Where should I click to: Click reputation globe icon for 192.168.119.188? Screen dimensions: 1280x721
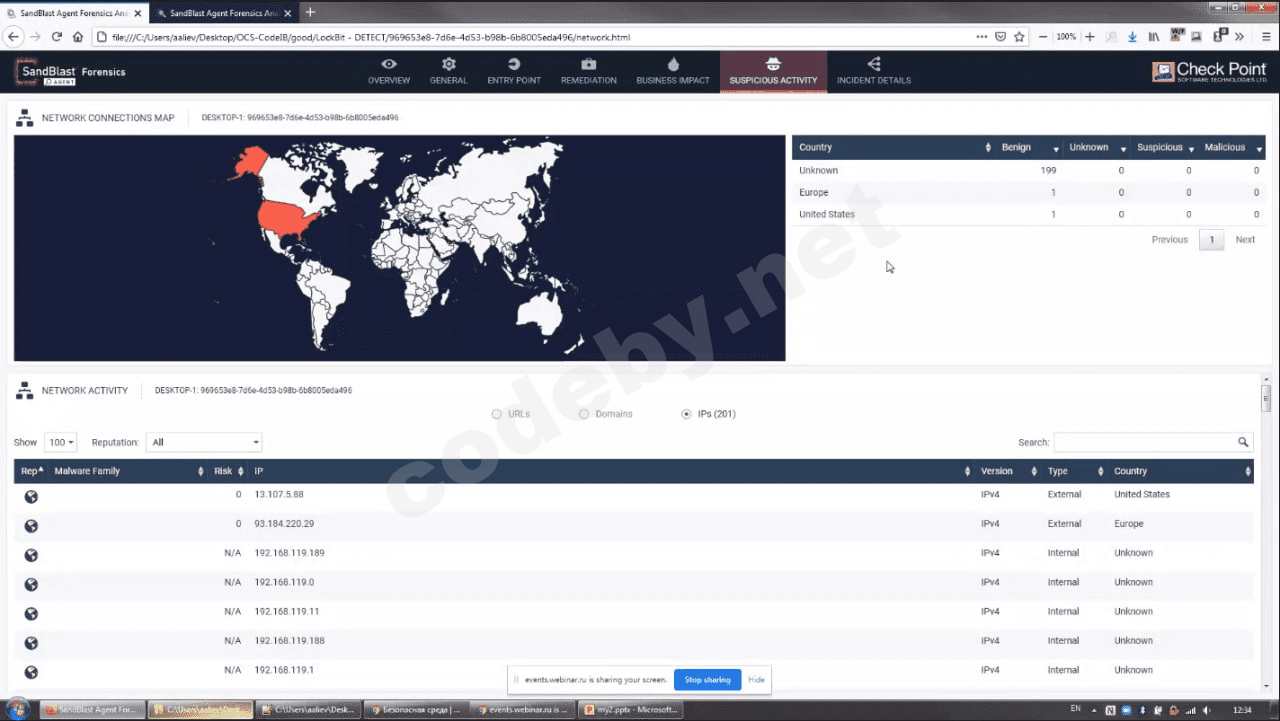click(31, 643)
